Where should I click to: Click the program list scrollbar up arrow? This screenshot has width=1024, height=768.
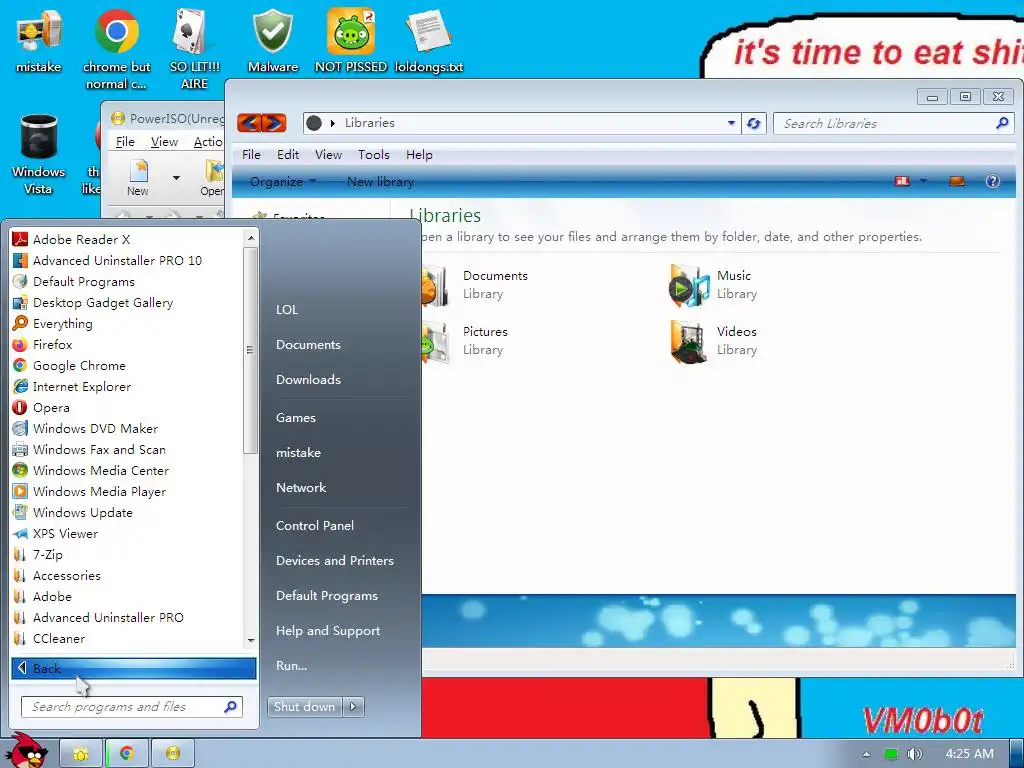[251, 238]
